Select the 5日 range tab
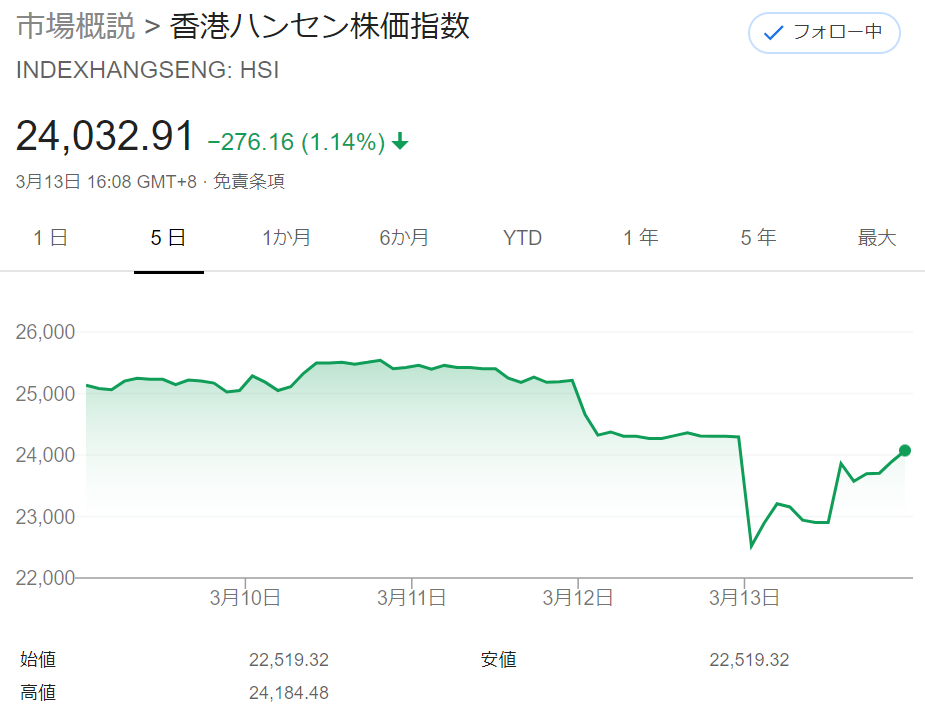Image resolution: width=925 pixels, height=728 pixels. click(169, 238)
